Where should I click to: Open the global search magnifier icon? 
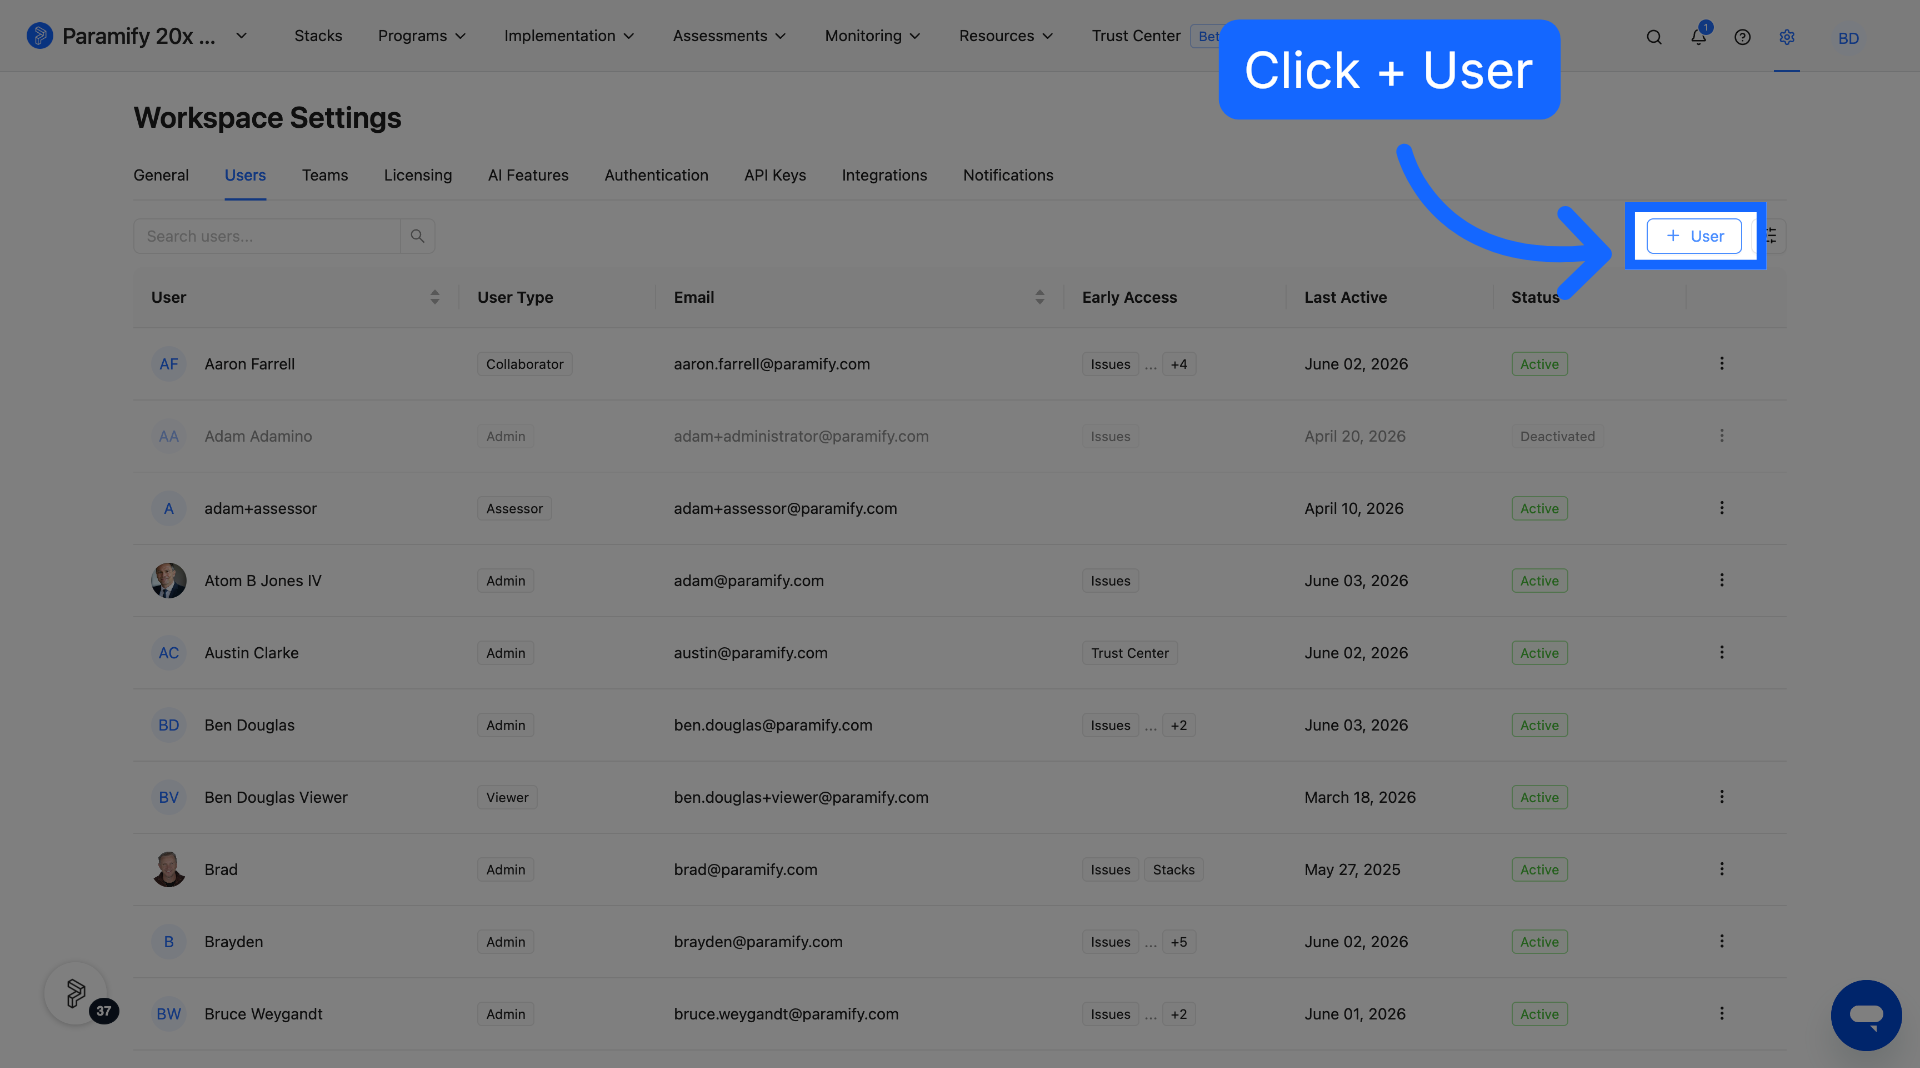(x=1654, y=37)
